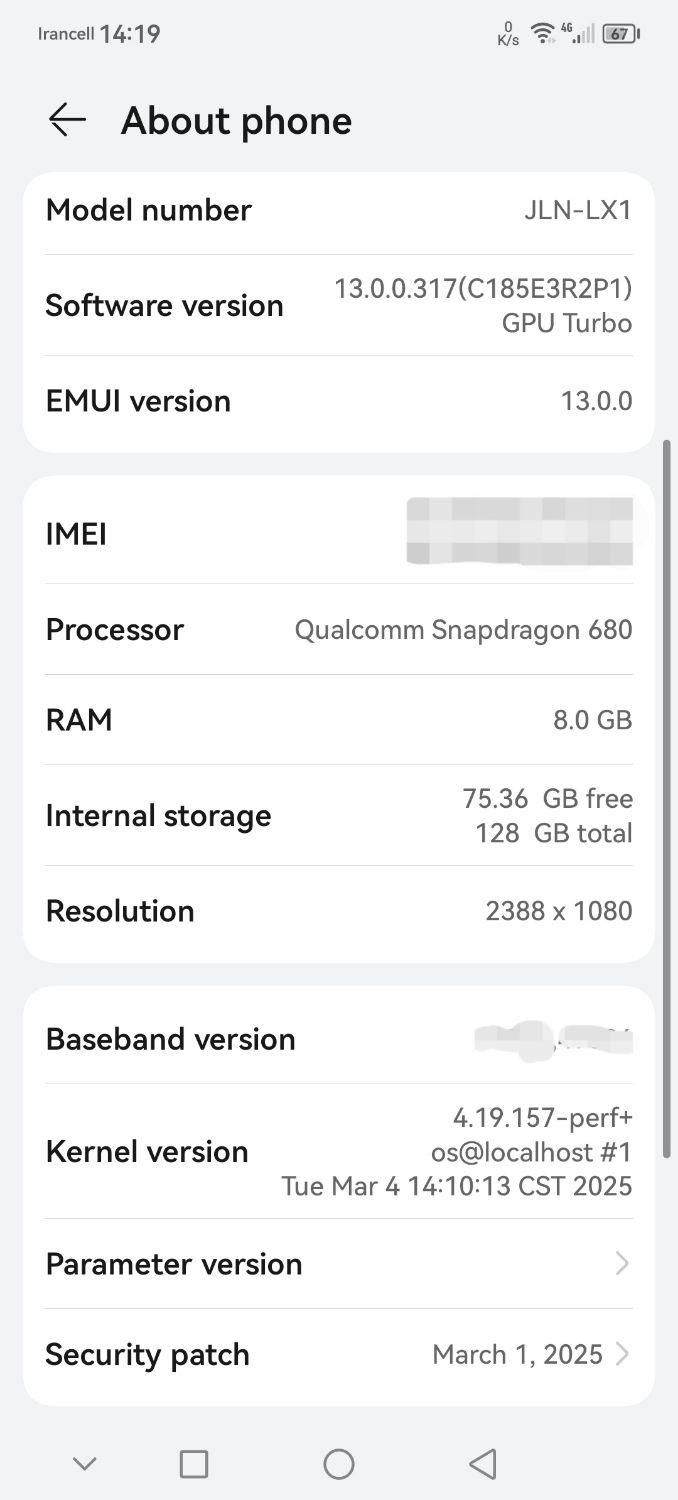
Task: Tap the battery level indicator
Action: coord(620,34)
